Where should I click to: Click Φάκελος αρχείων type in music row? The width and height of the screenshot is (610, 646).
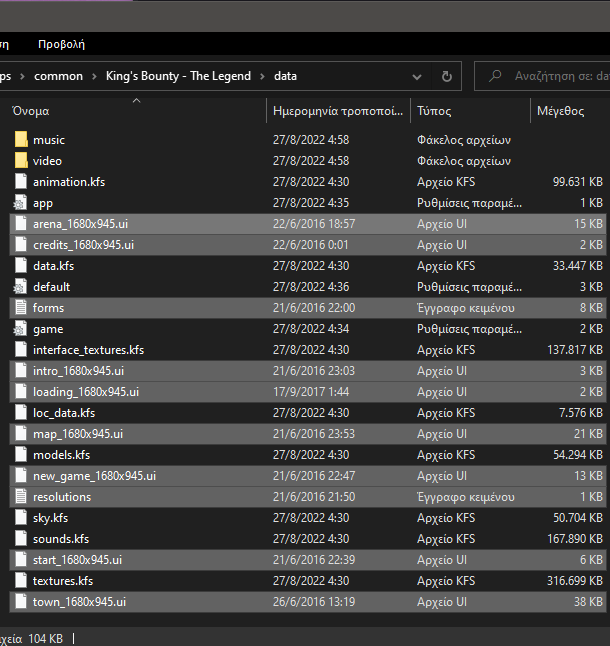click(464, 140)
